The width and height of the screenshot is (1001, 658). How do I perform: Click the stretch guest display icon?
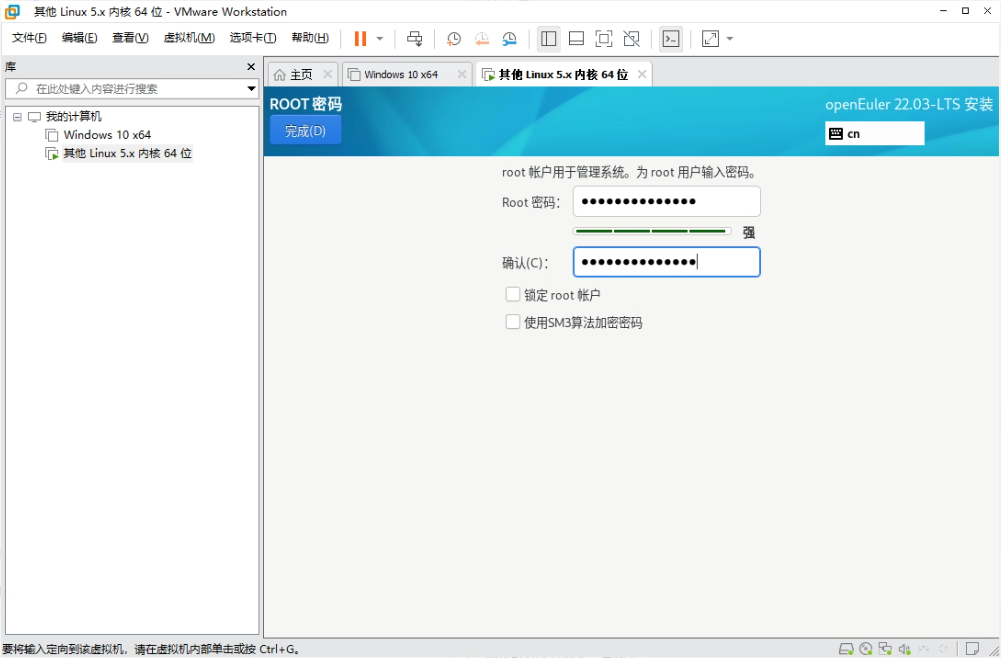[710, 39]
